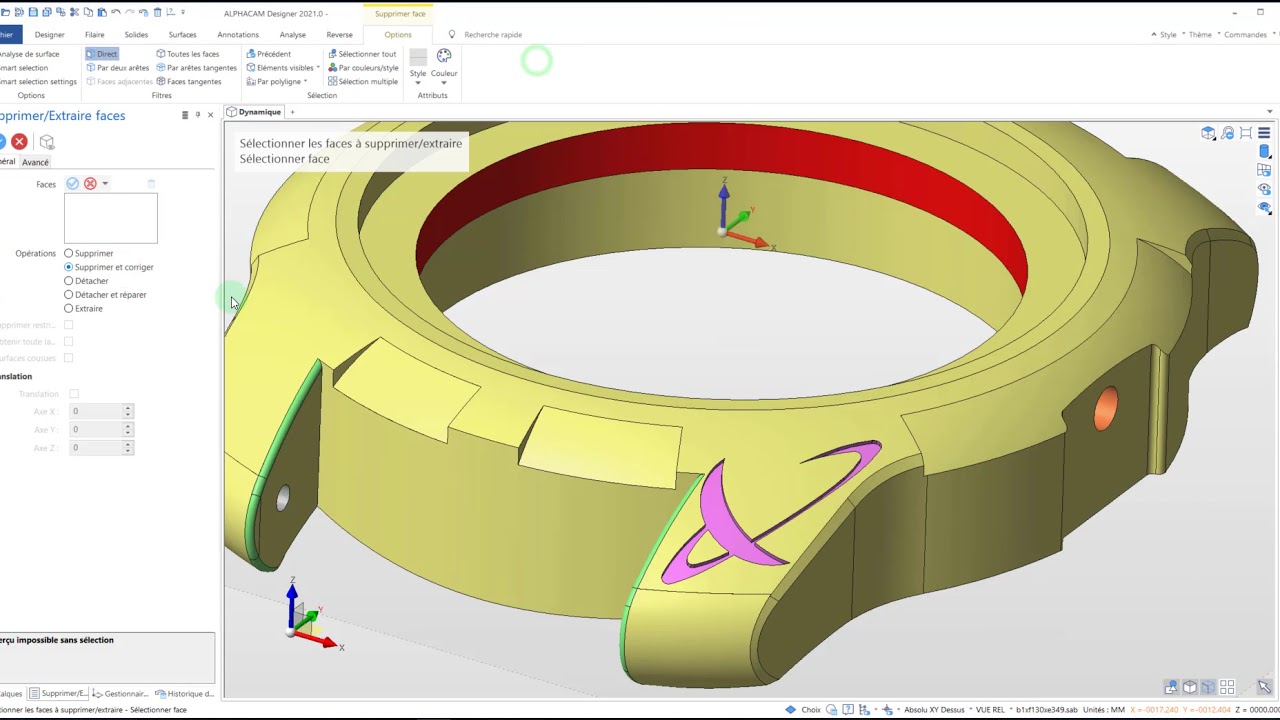
Task: Choose the Par deux arêtes filter
Action: click(x=118, y=68)
